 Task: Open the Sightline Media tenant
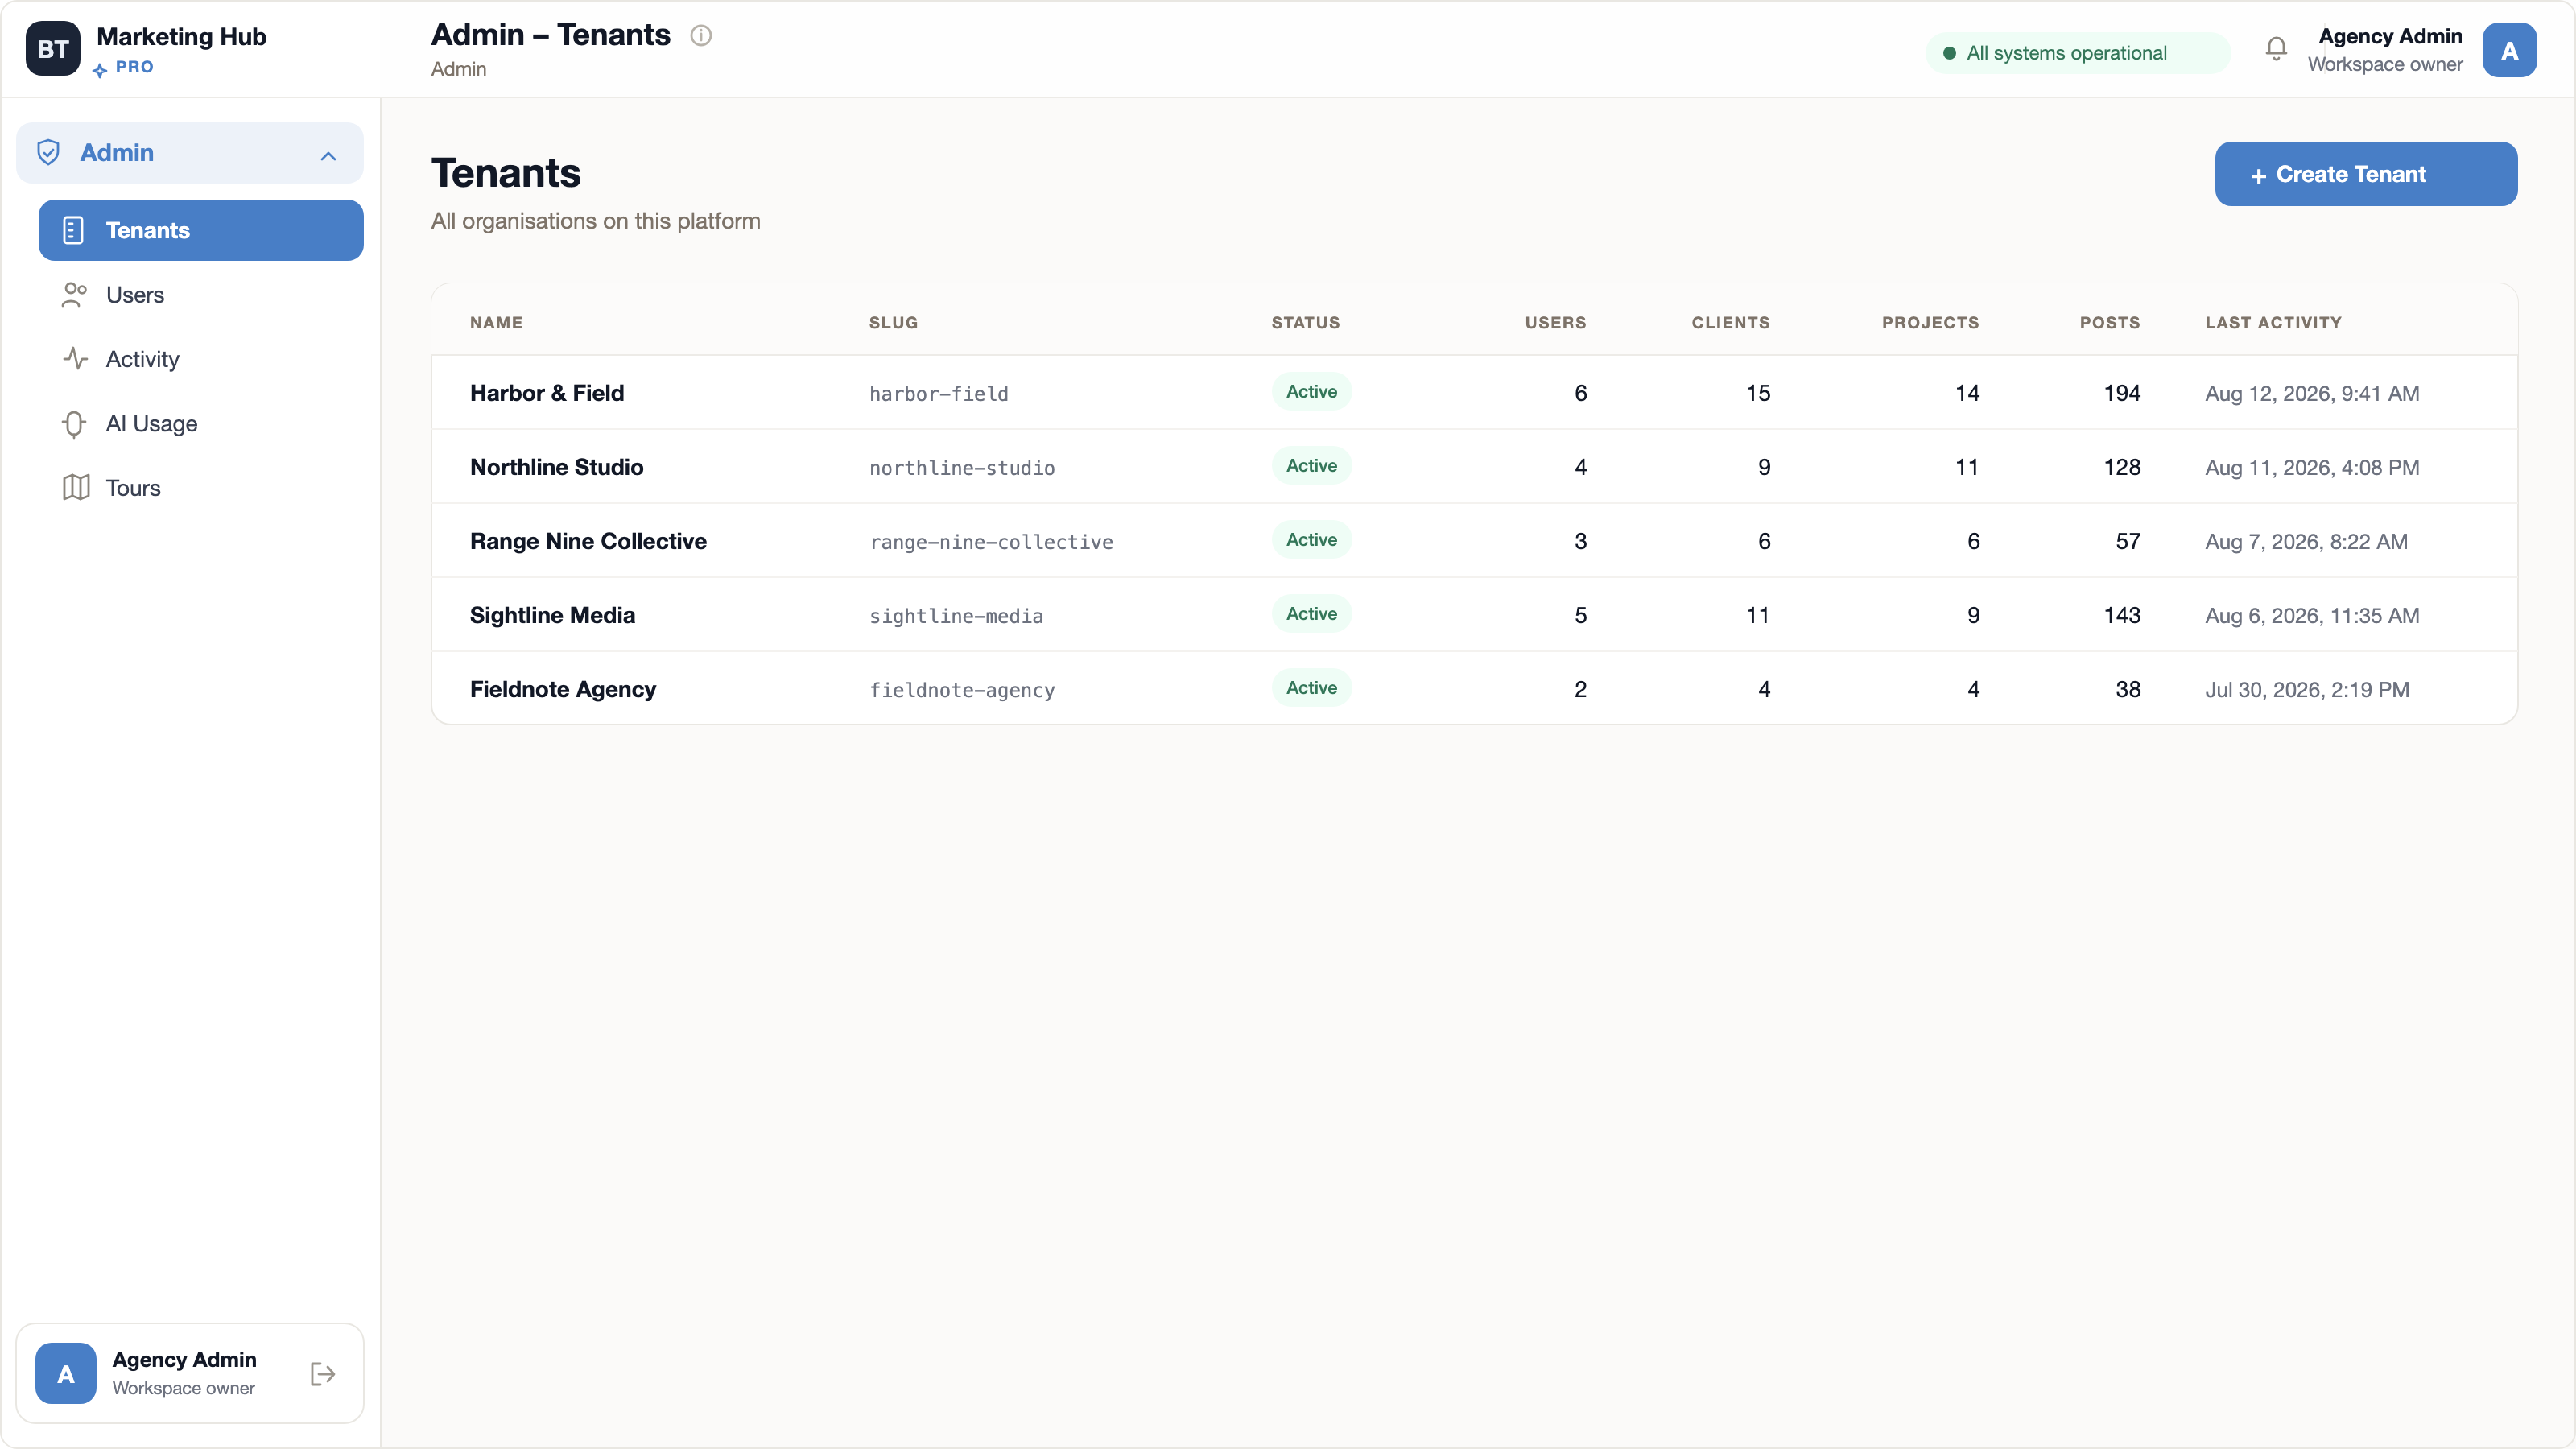(x=552, y=615)
